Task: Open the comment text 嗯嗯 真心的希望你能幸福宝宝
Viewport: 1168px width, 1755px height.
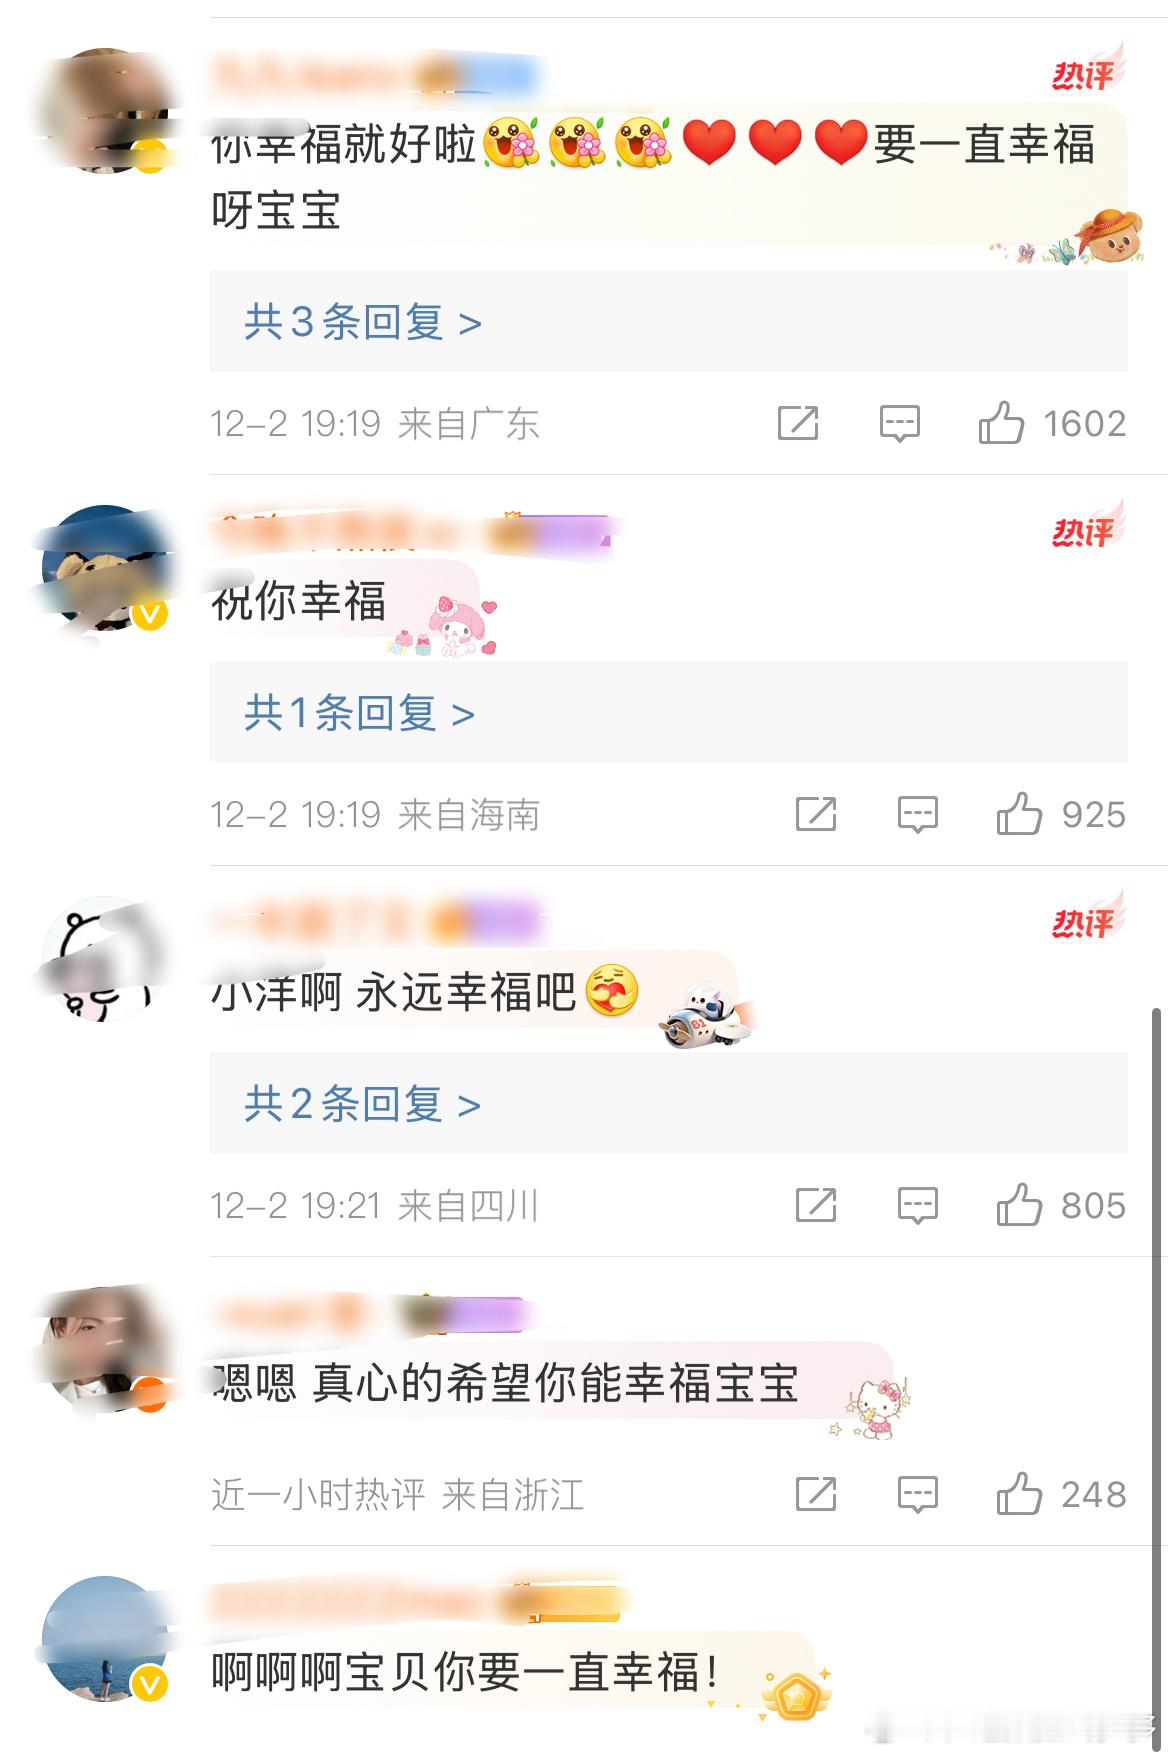Action: coord(505,1383)
